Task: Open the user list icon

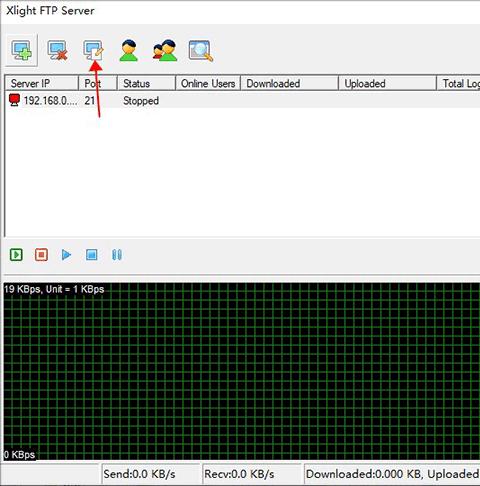Action: [129, 50]
